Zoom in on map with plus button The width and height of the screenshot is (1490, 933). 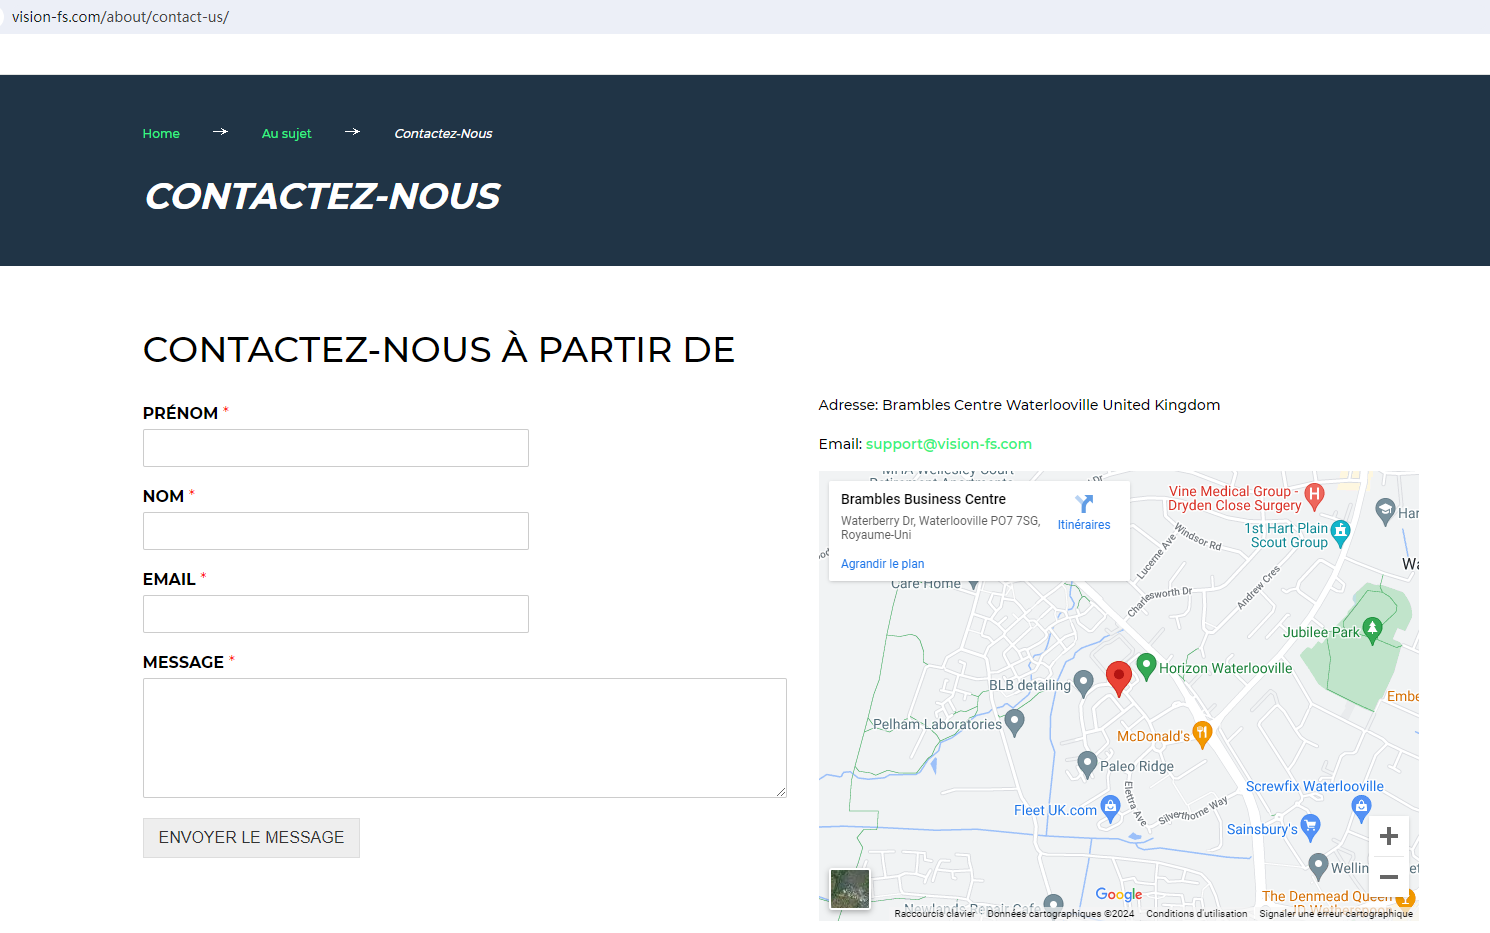tap(1388, 836)
